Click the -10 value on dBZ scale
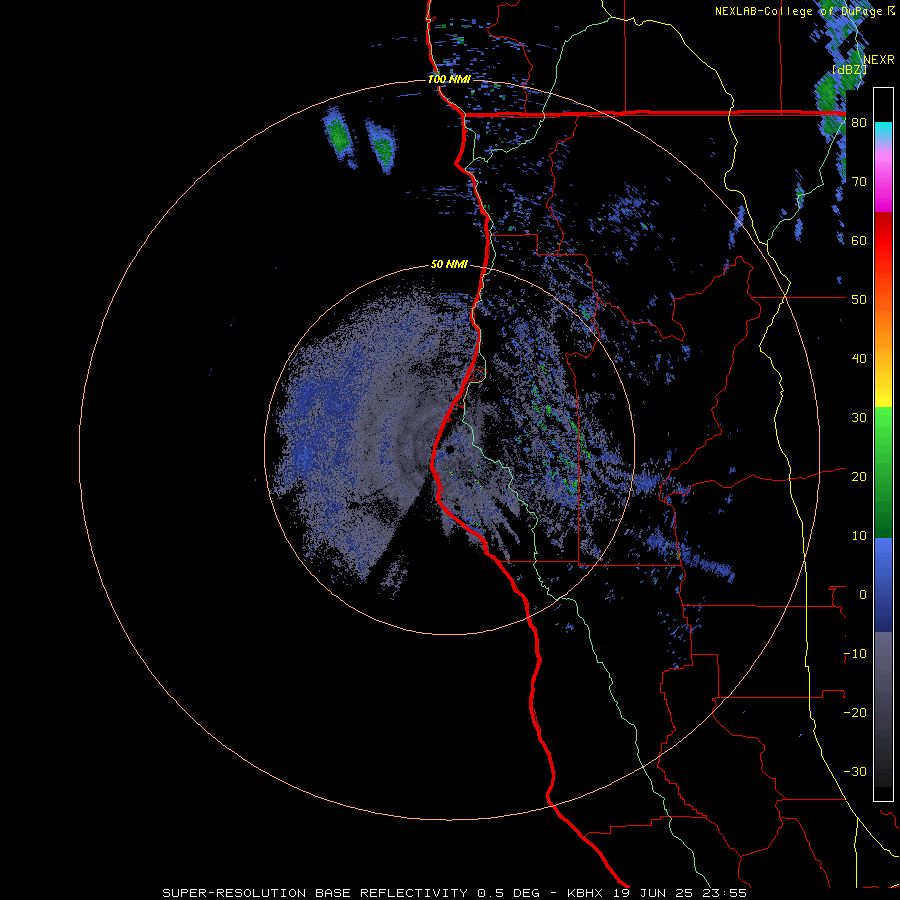Viewport: 900px width, 900px height. click(855, 654)
